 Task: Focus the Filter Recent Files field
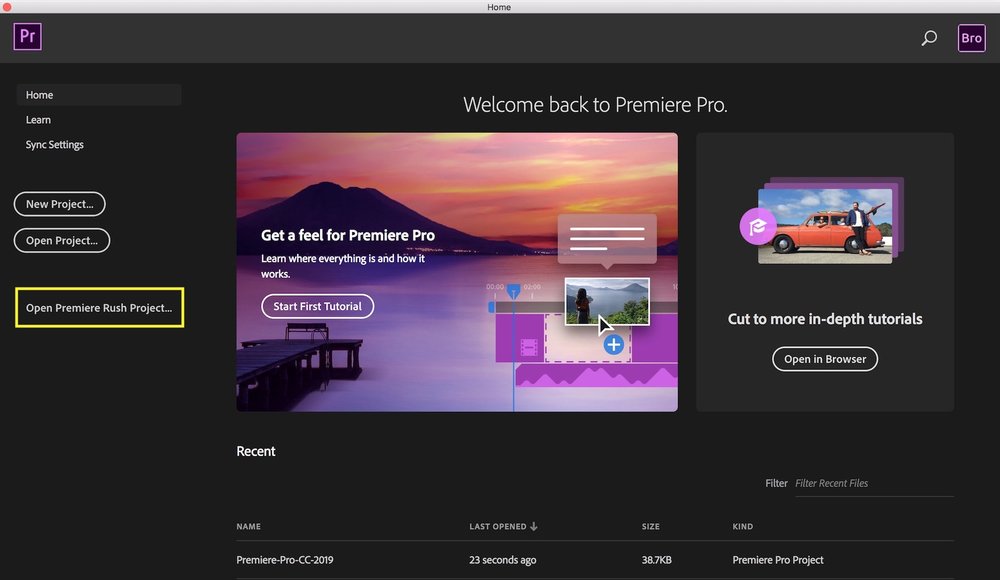click(x=874, y=484)
